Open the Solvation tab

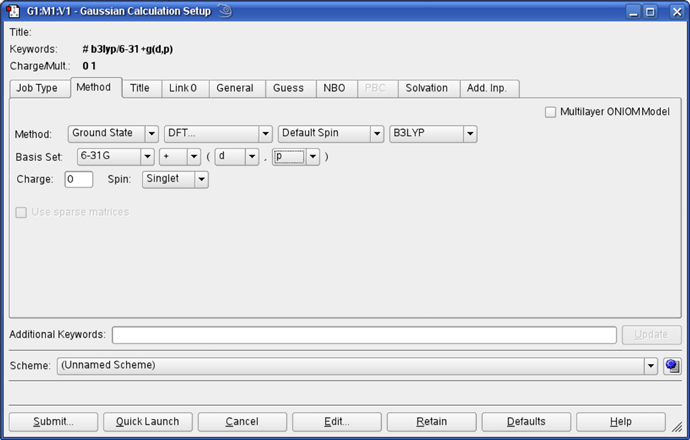(427, 88)
